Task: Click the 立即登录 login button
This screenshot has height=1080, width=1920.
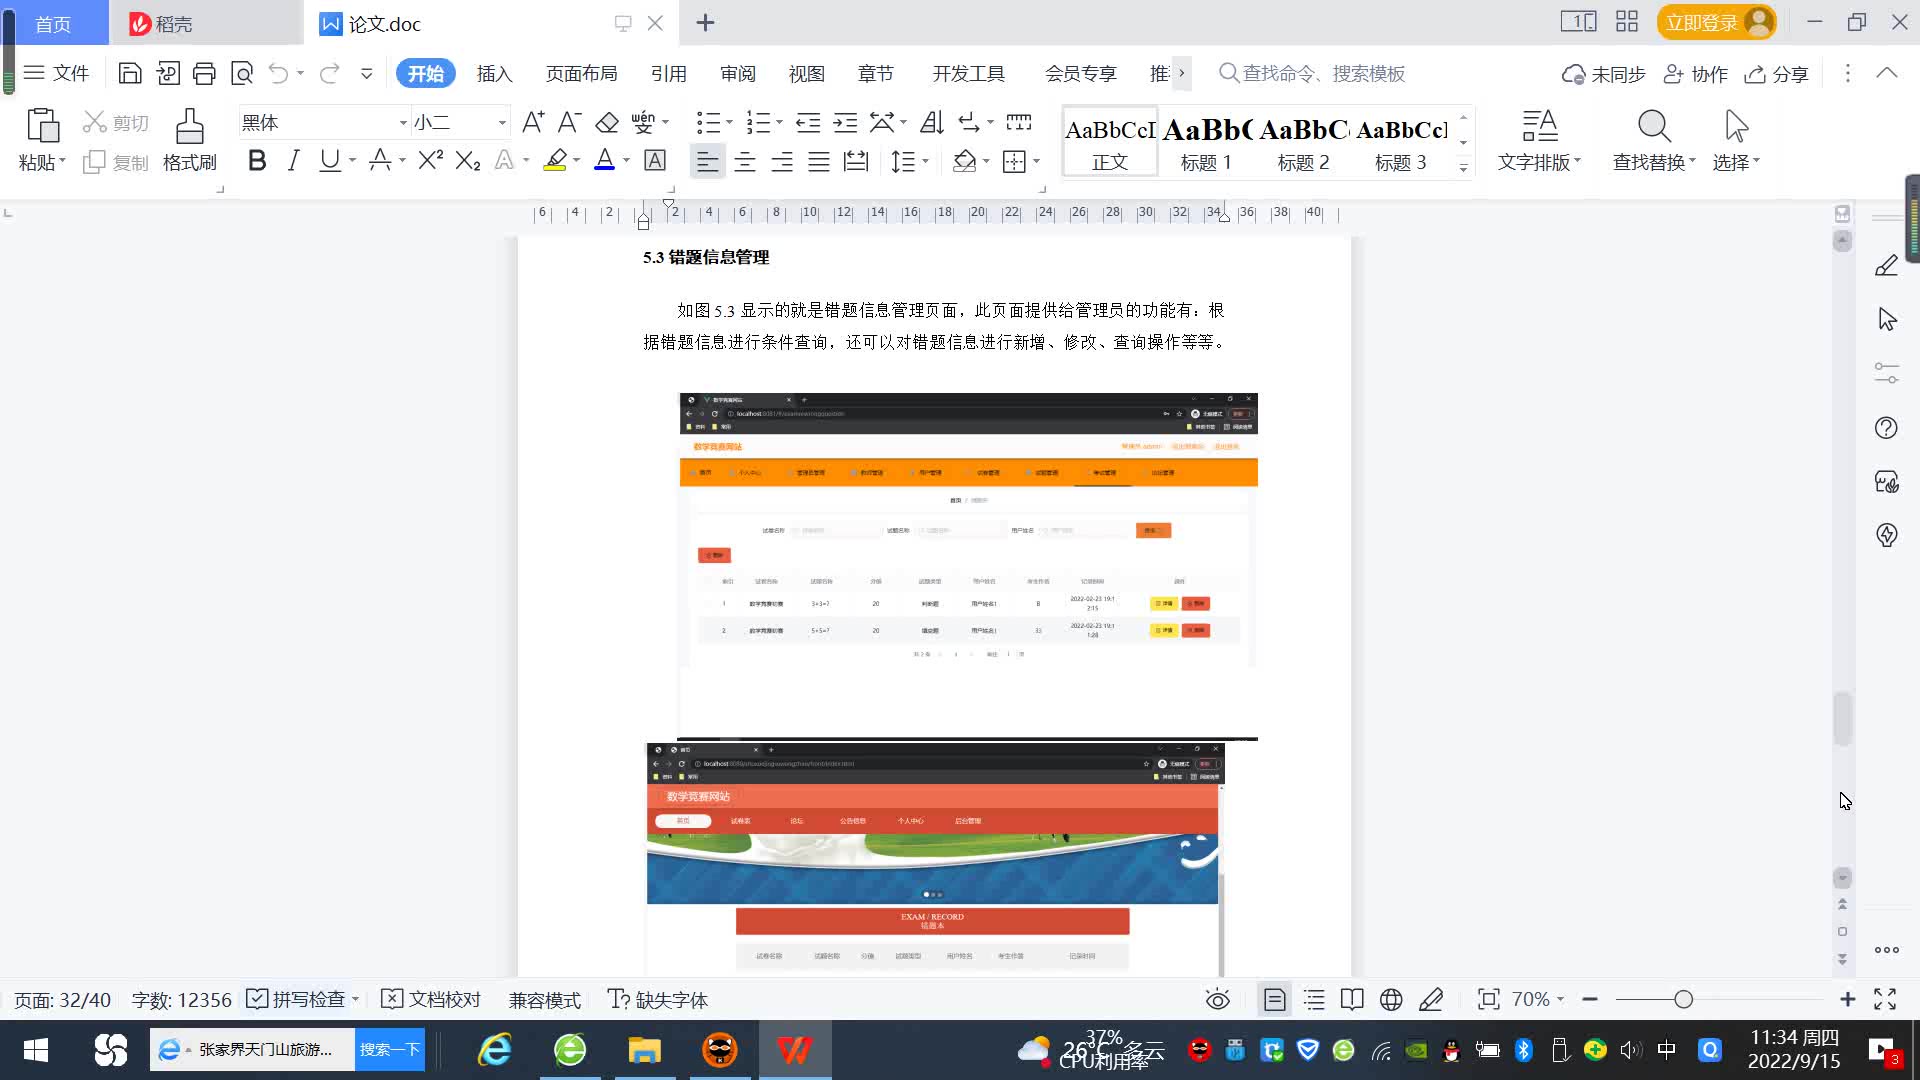Action: coord(1702,23)
